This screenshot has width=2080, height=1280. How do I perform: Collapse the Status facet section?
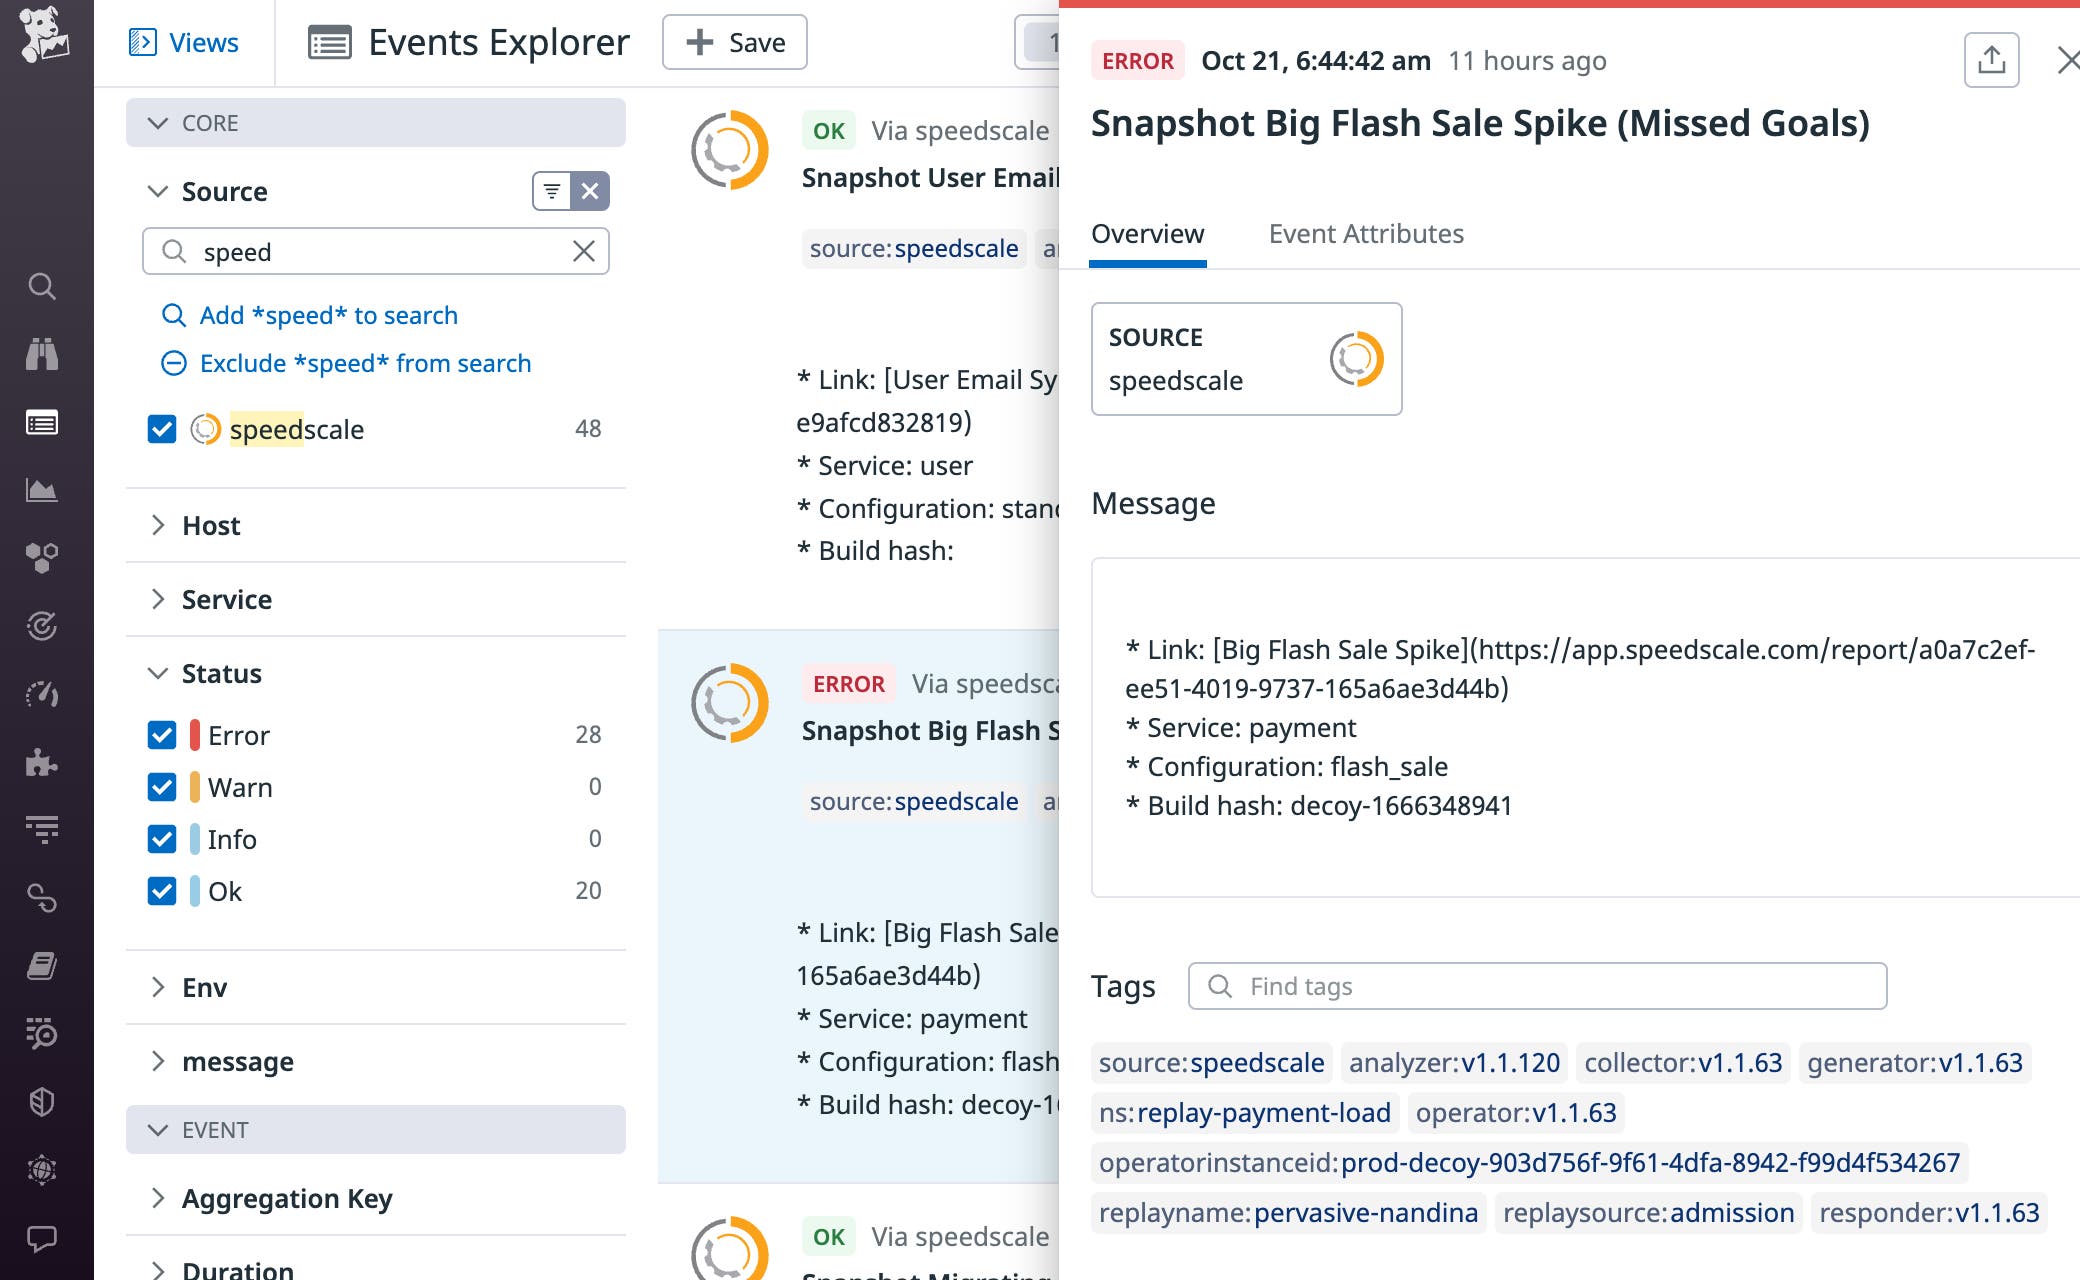click(x=157, y=674)
